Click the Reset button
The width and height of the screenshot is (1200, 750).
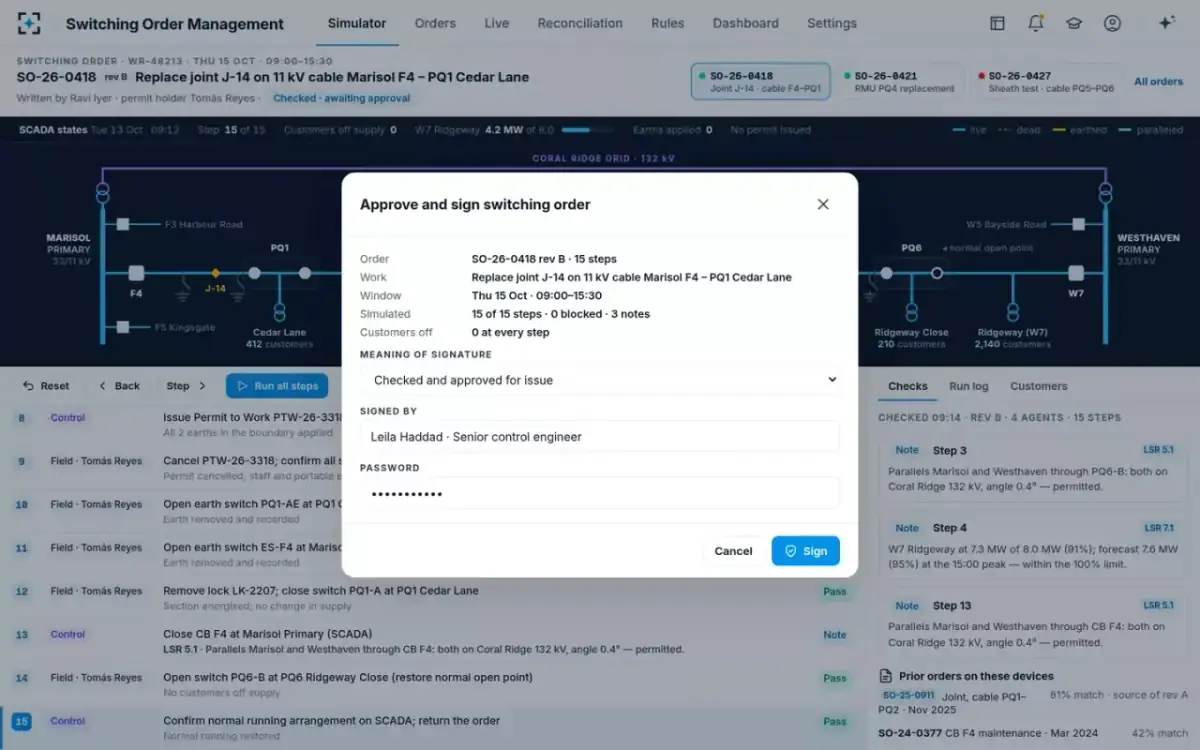(46, 386)
